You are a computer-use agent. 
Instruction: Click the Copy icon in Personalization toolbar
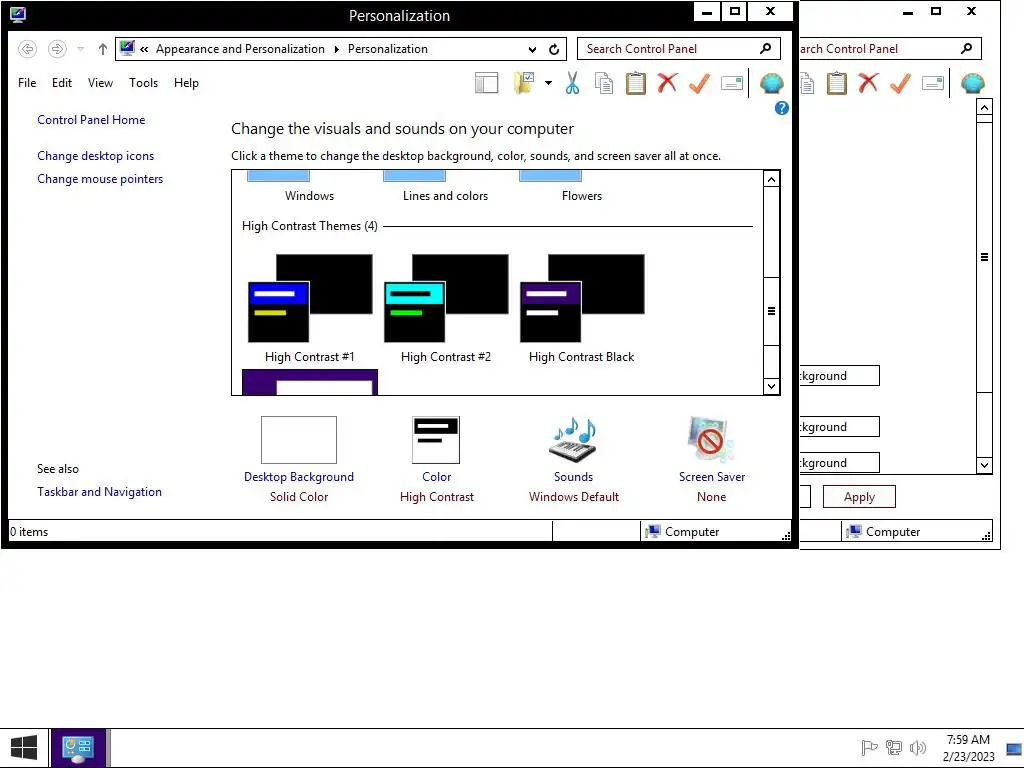(604, 83)
